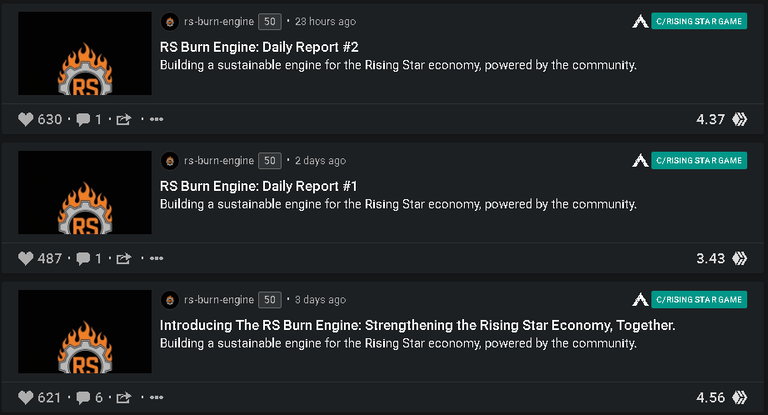Visit rs-burn-engine profile from the Introducing post

point(219,300)
